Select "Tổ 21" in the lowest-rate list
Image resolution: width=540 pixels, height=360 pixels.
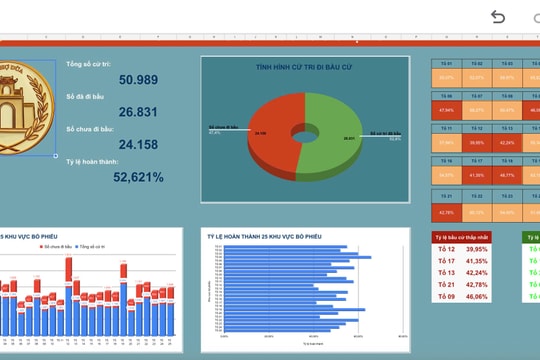click(447, 285)
